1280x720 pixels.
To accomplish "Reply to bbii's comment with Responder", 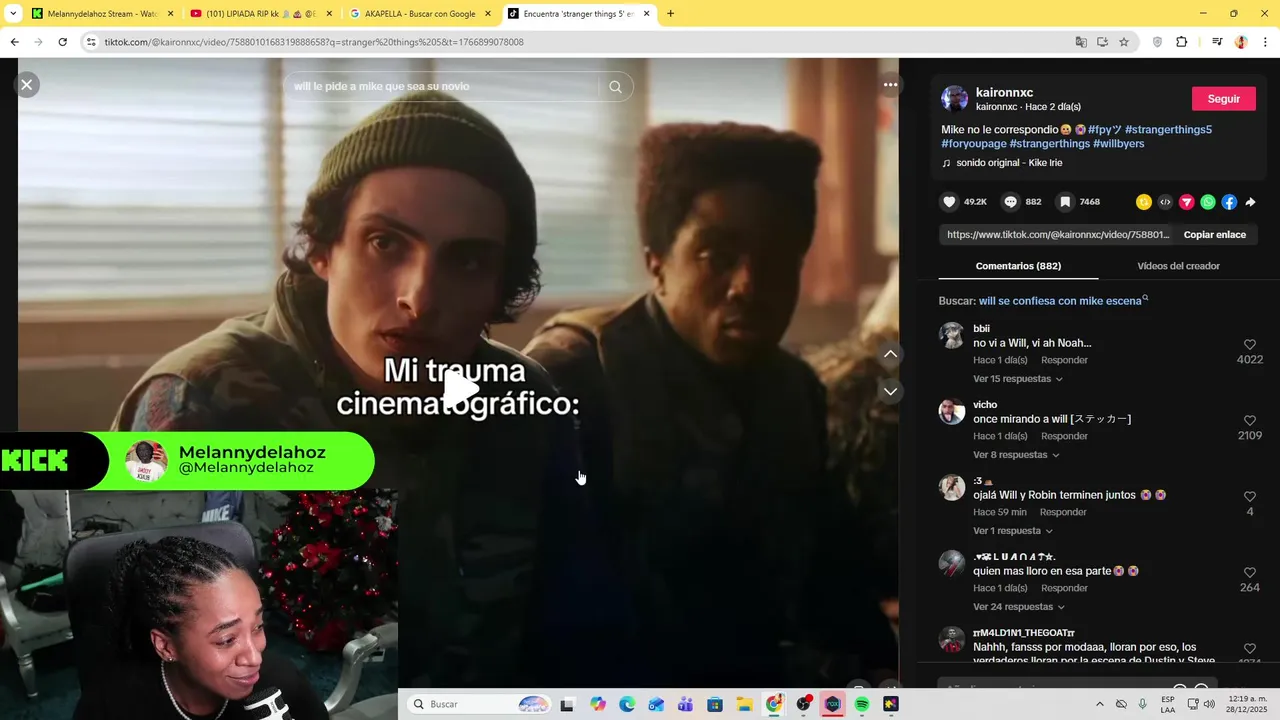I will click(1064, 360).
